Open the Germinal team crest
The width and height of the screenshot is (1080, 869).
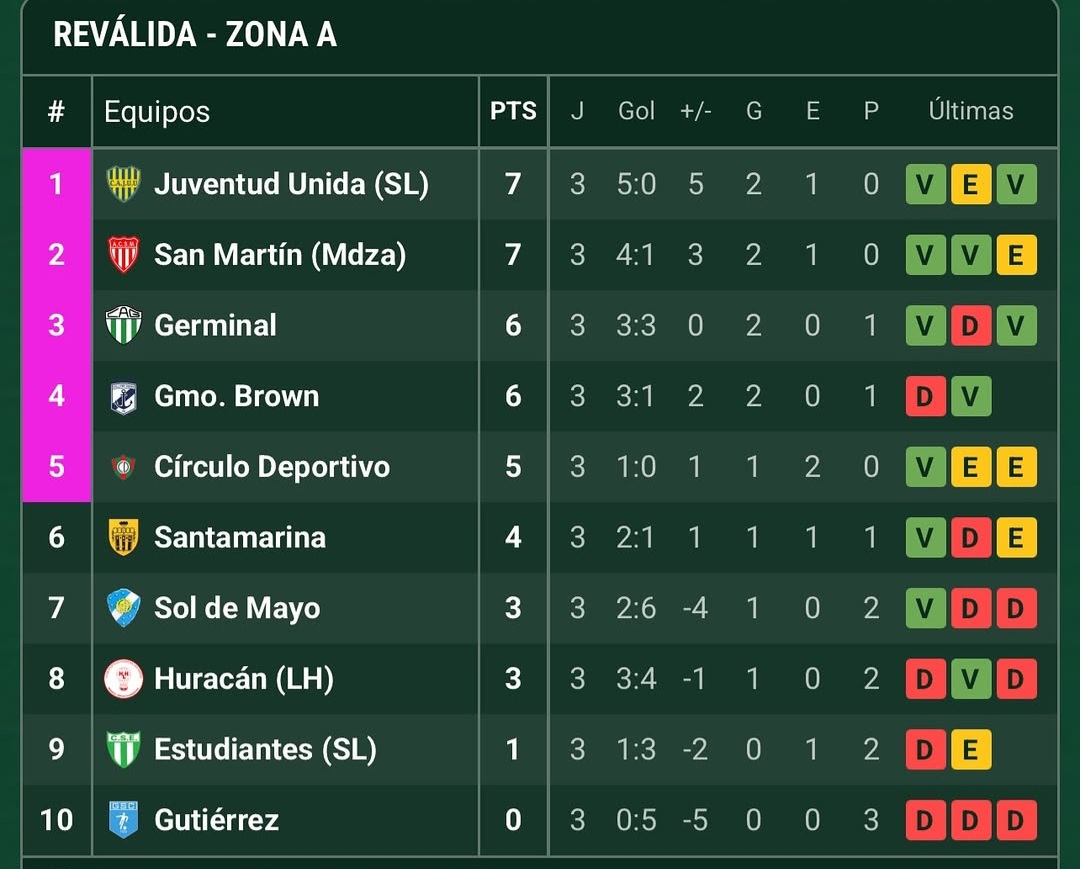123,325
